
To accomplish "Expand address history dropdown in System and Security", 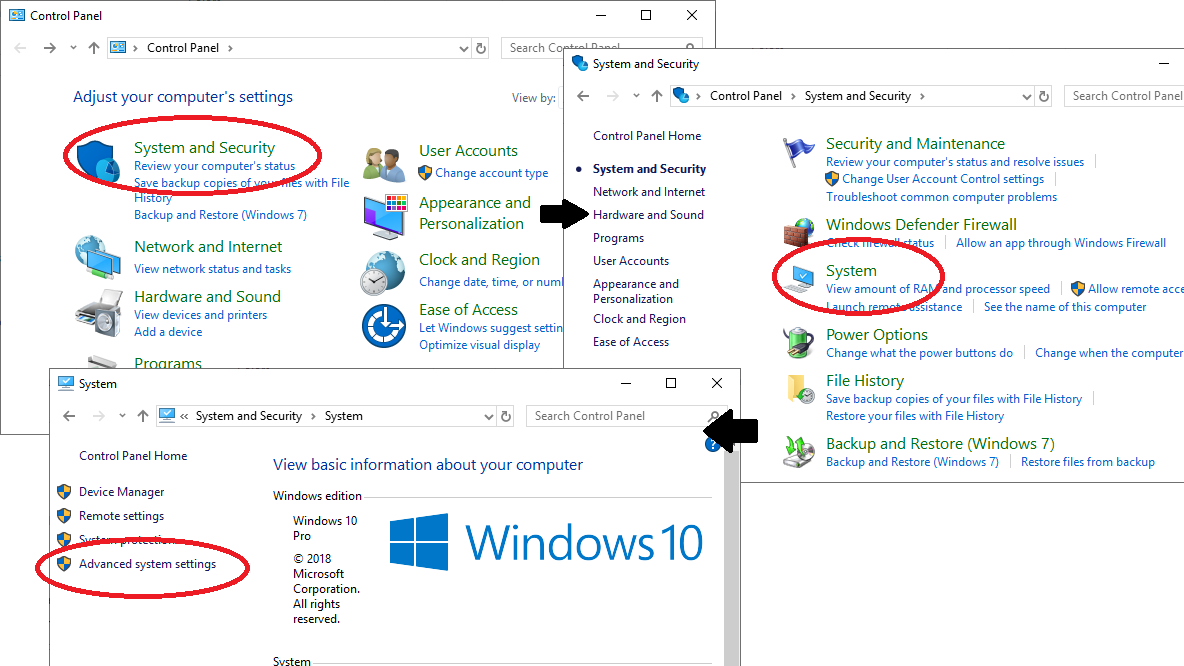I will 1026,97.
